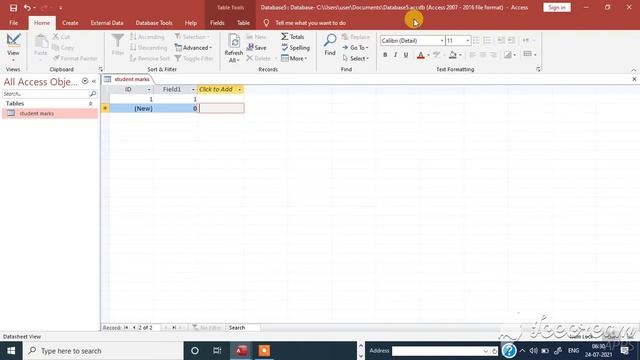Image resolution: width=640 pixels, height=360 pixels.
Task: Open the orange recorder app on taskbar
Action: pyautogui.click(x=264, y=351)
